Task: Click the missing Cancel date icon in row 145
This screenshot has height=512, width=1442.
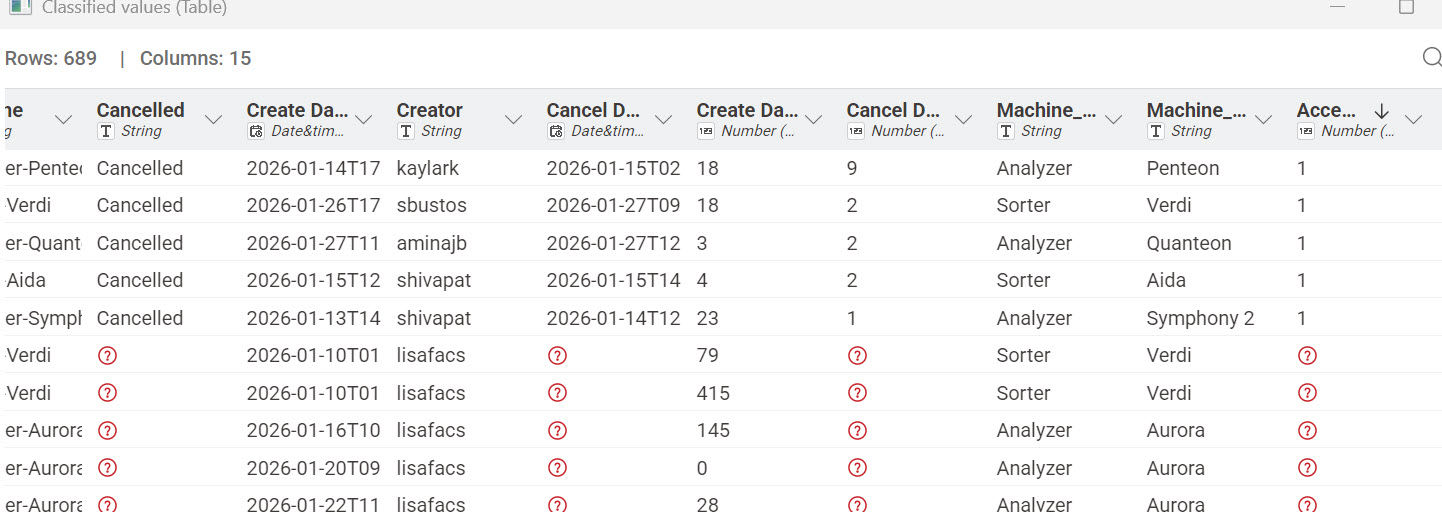Action: [557, 431]
